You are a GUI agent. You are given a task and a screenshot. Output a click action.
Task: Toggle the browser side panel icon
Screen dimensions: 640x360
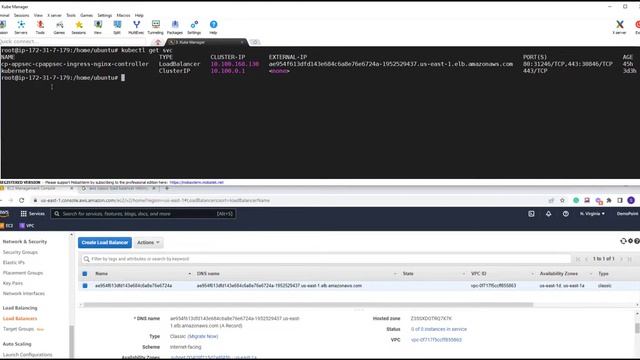point(620,200)
